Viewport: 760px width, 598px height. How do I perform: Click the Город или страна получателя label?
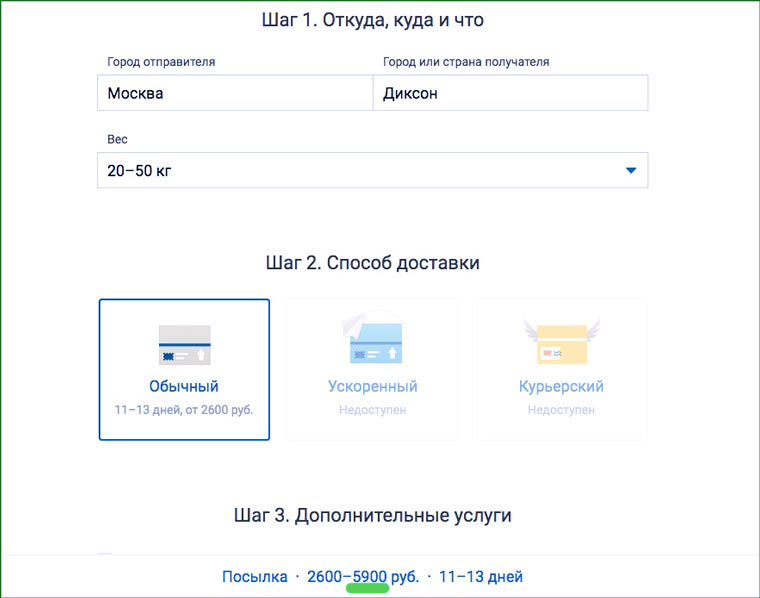click(x=466, y=62)
